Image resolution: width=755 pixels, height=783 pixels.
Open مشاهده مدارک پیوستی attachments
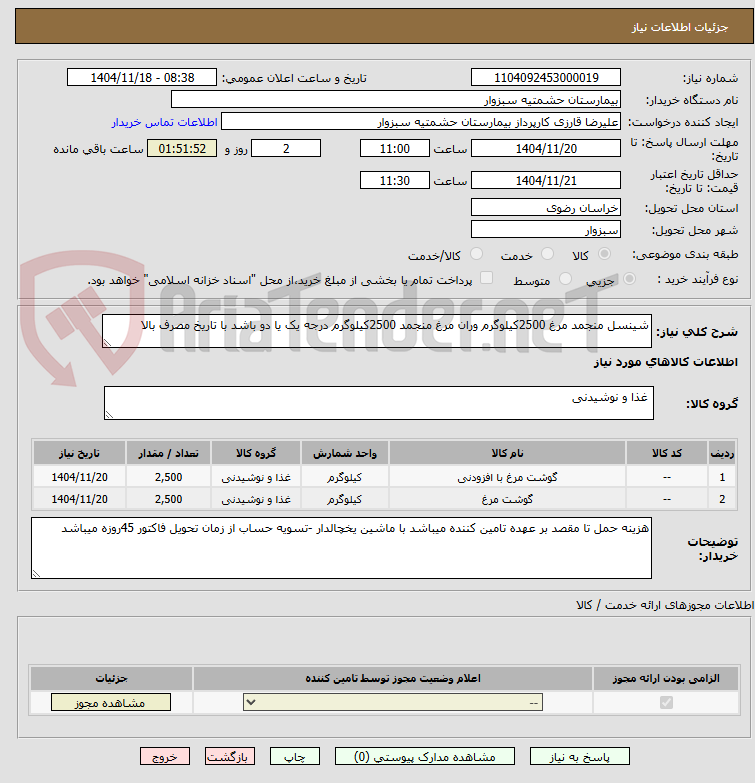coord(424,757)
